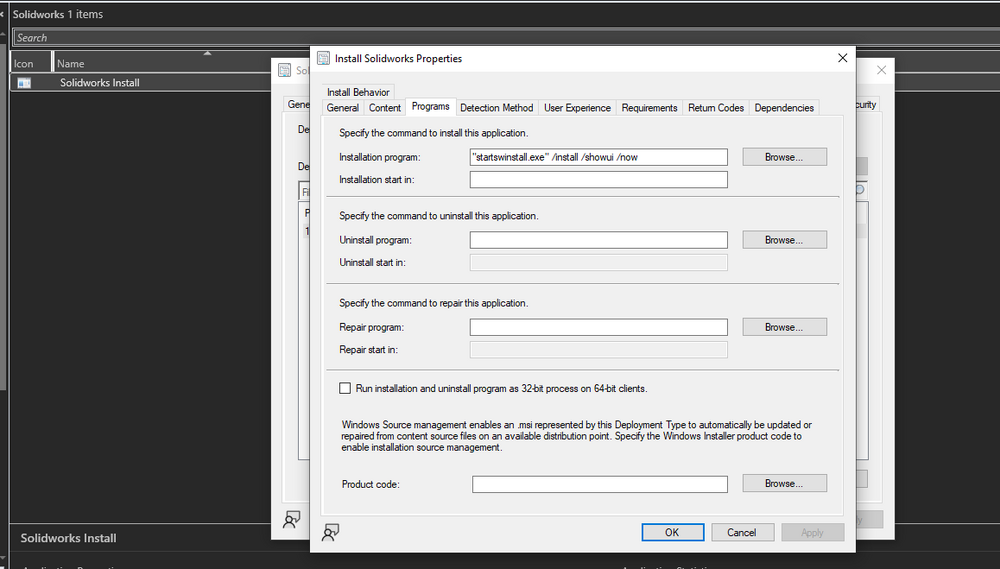
Task: Open the Detection Method tab
Action: (x=496, y=108)
